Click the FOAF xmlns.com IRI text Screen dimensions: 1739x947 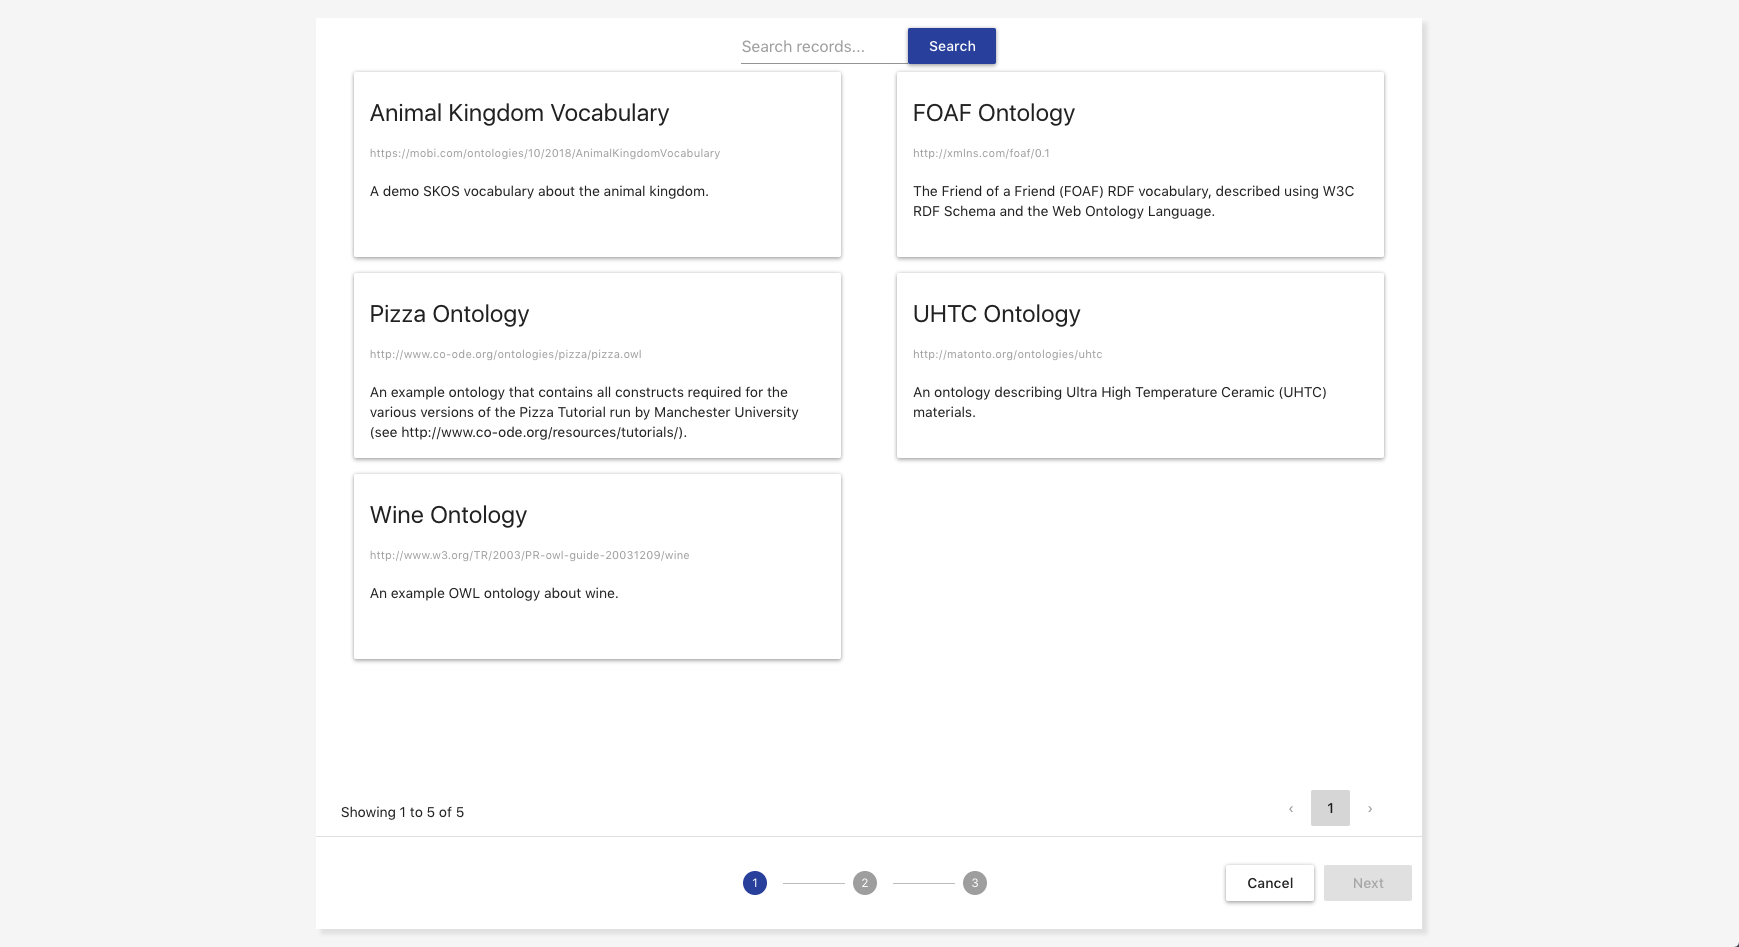coord(981,154)
